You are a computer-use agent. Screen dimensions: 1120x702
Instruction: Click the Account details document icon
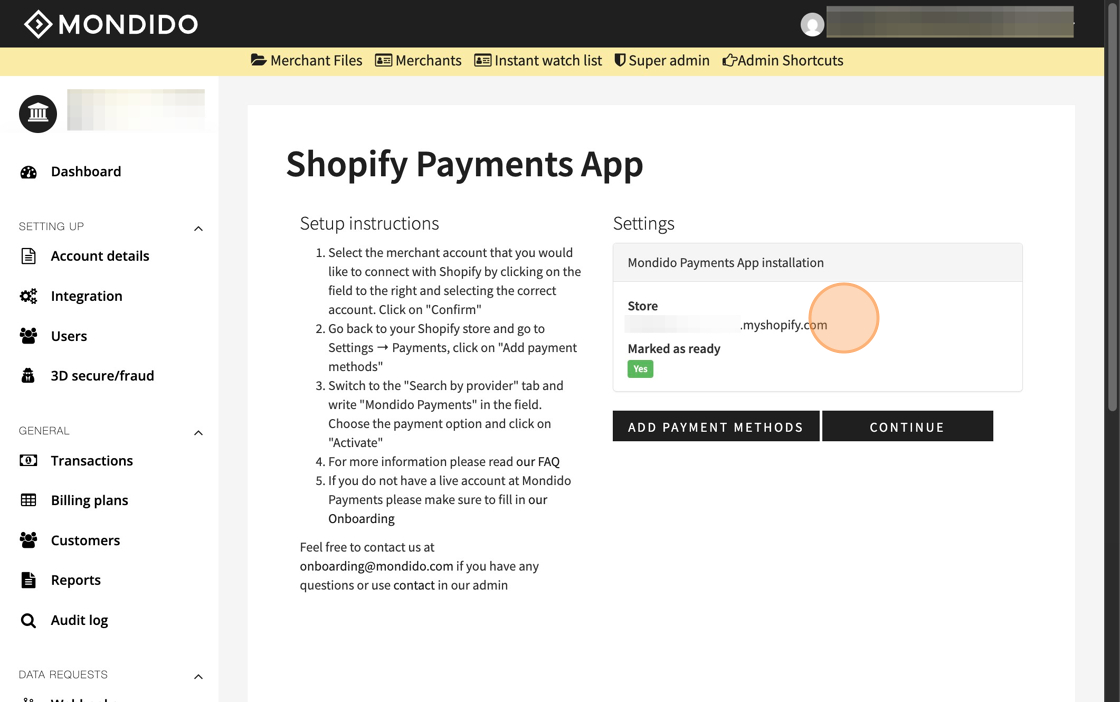point(29,256)
